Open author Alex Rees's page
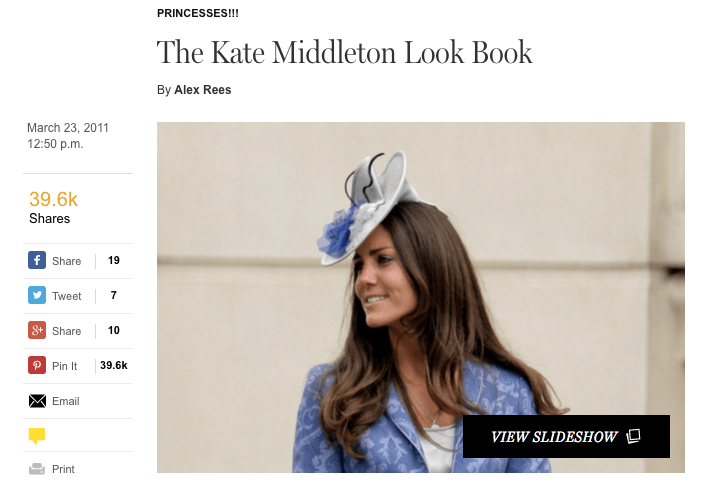This screenshot has width=713, height=497. (x=203, y=90)
